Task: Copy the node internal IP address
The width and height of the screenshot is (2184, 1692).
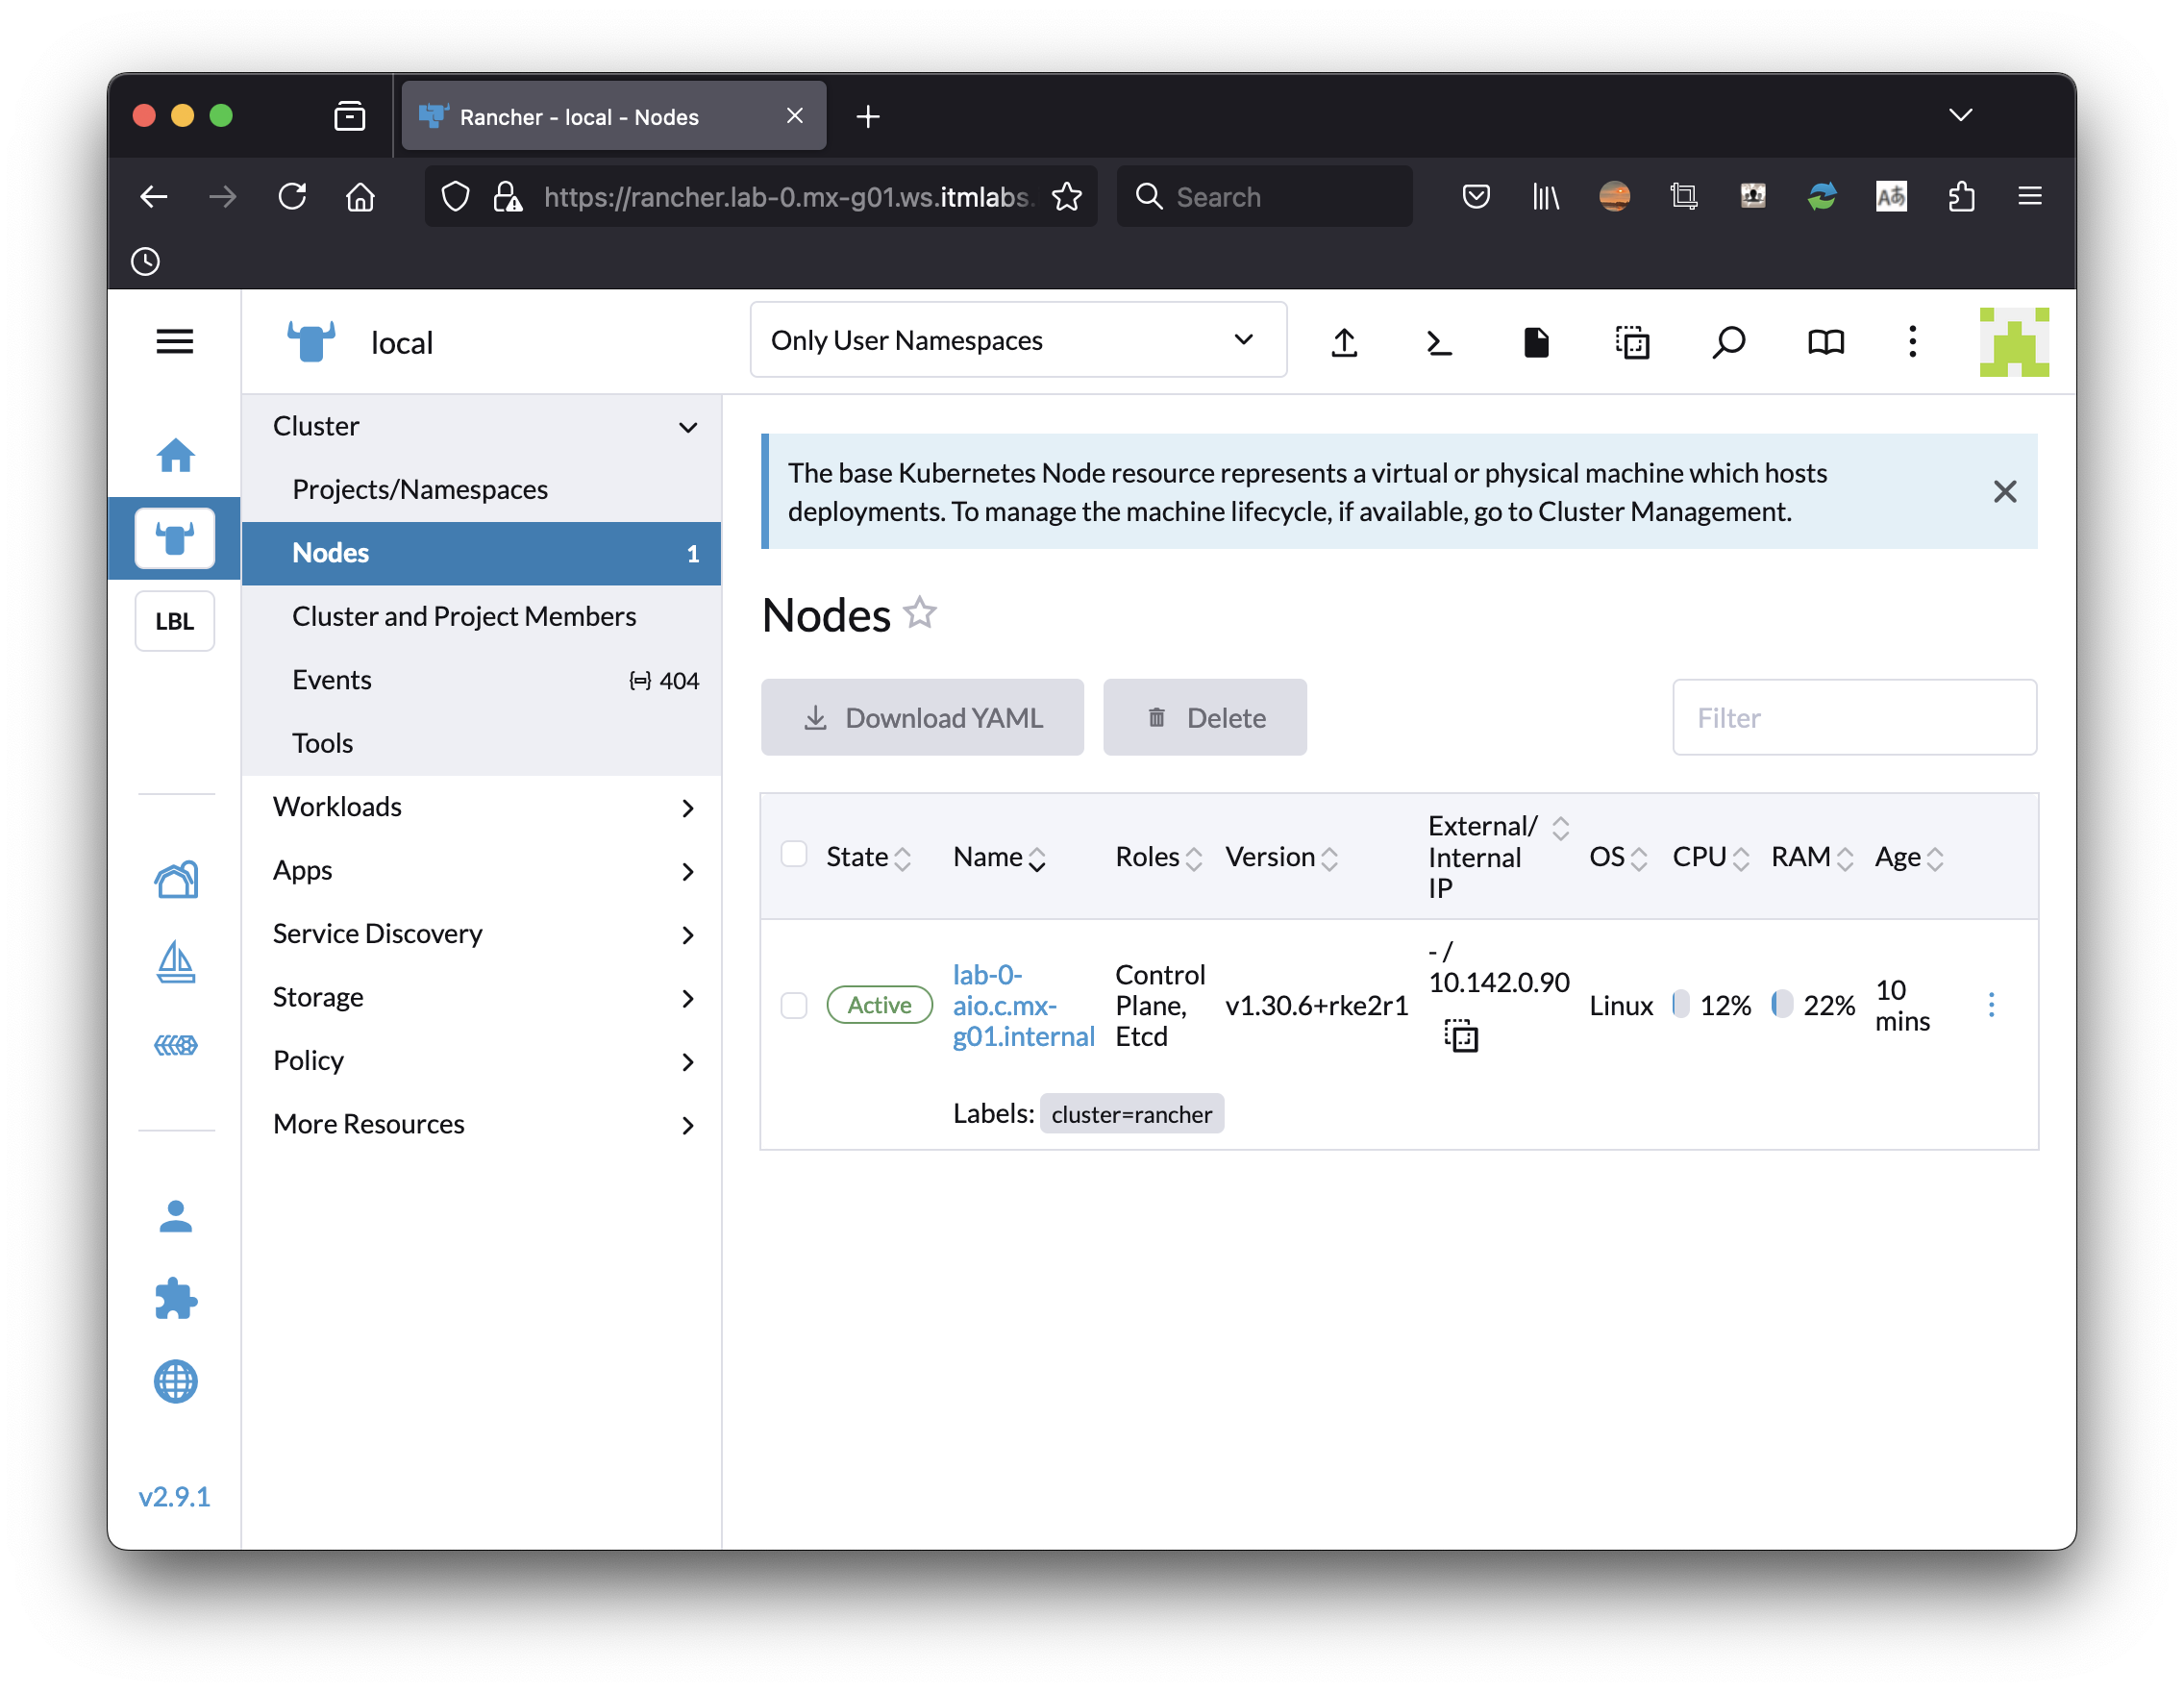Action: 1461,1035
